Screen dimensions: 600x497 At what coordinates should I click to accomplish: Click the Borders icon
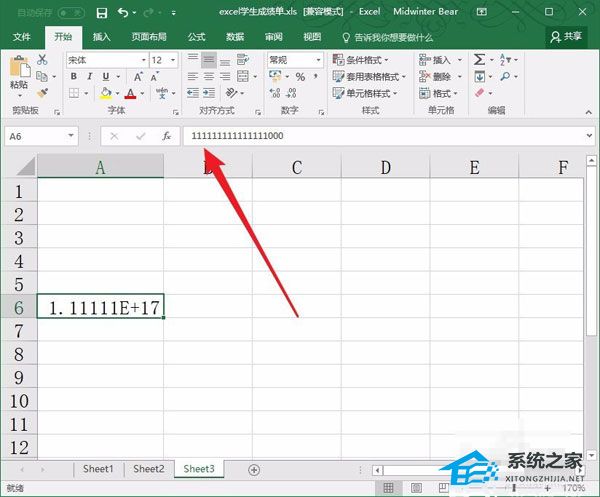tap(74, 93)
